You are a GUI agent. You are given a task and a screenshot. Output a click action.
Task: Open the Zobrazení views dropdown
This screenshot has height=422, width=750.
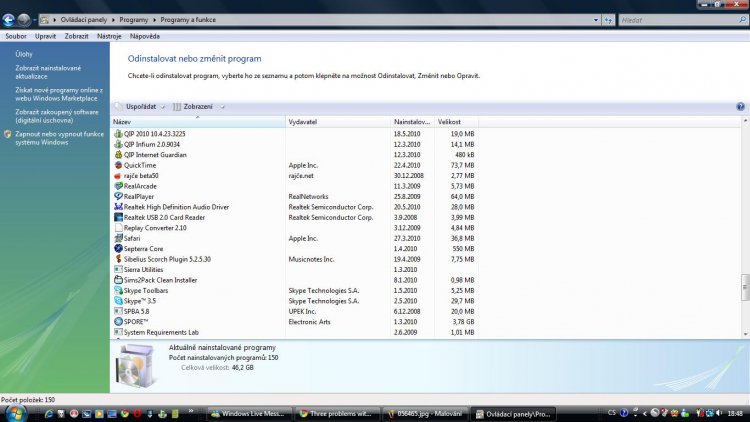coord(199,107)
